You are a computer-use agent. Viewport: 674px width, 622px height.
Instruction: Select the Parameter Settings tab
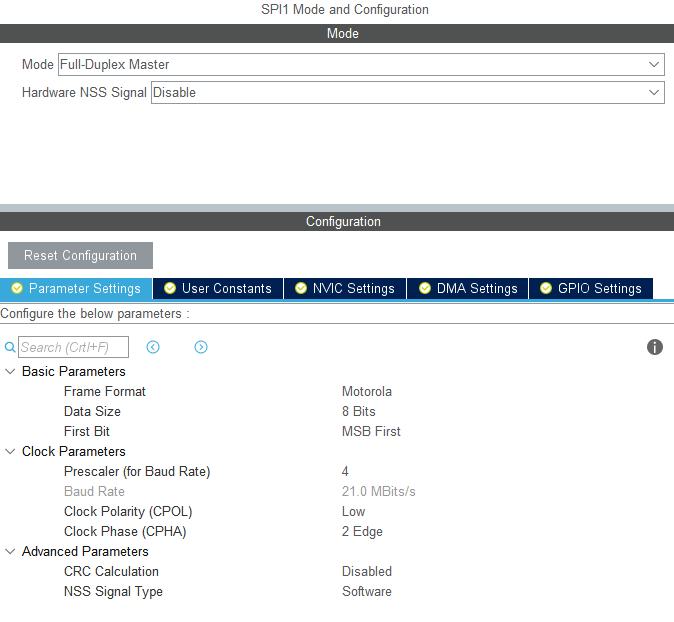[76, 288]
